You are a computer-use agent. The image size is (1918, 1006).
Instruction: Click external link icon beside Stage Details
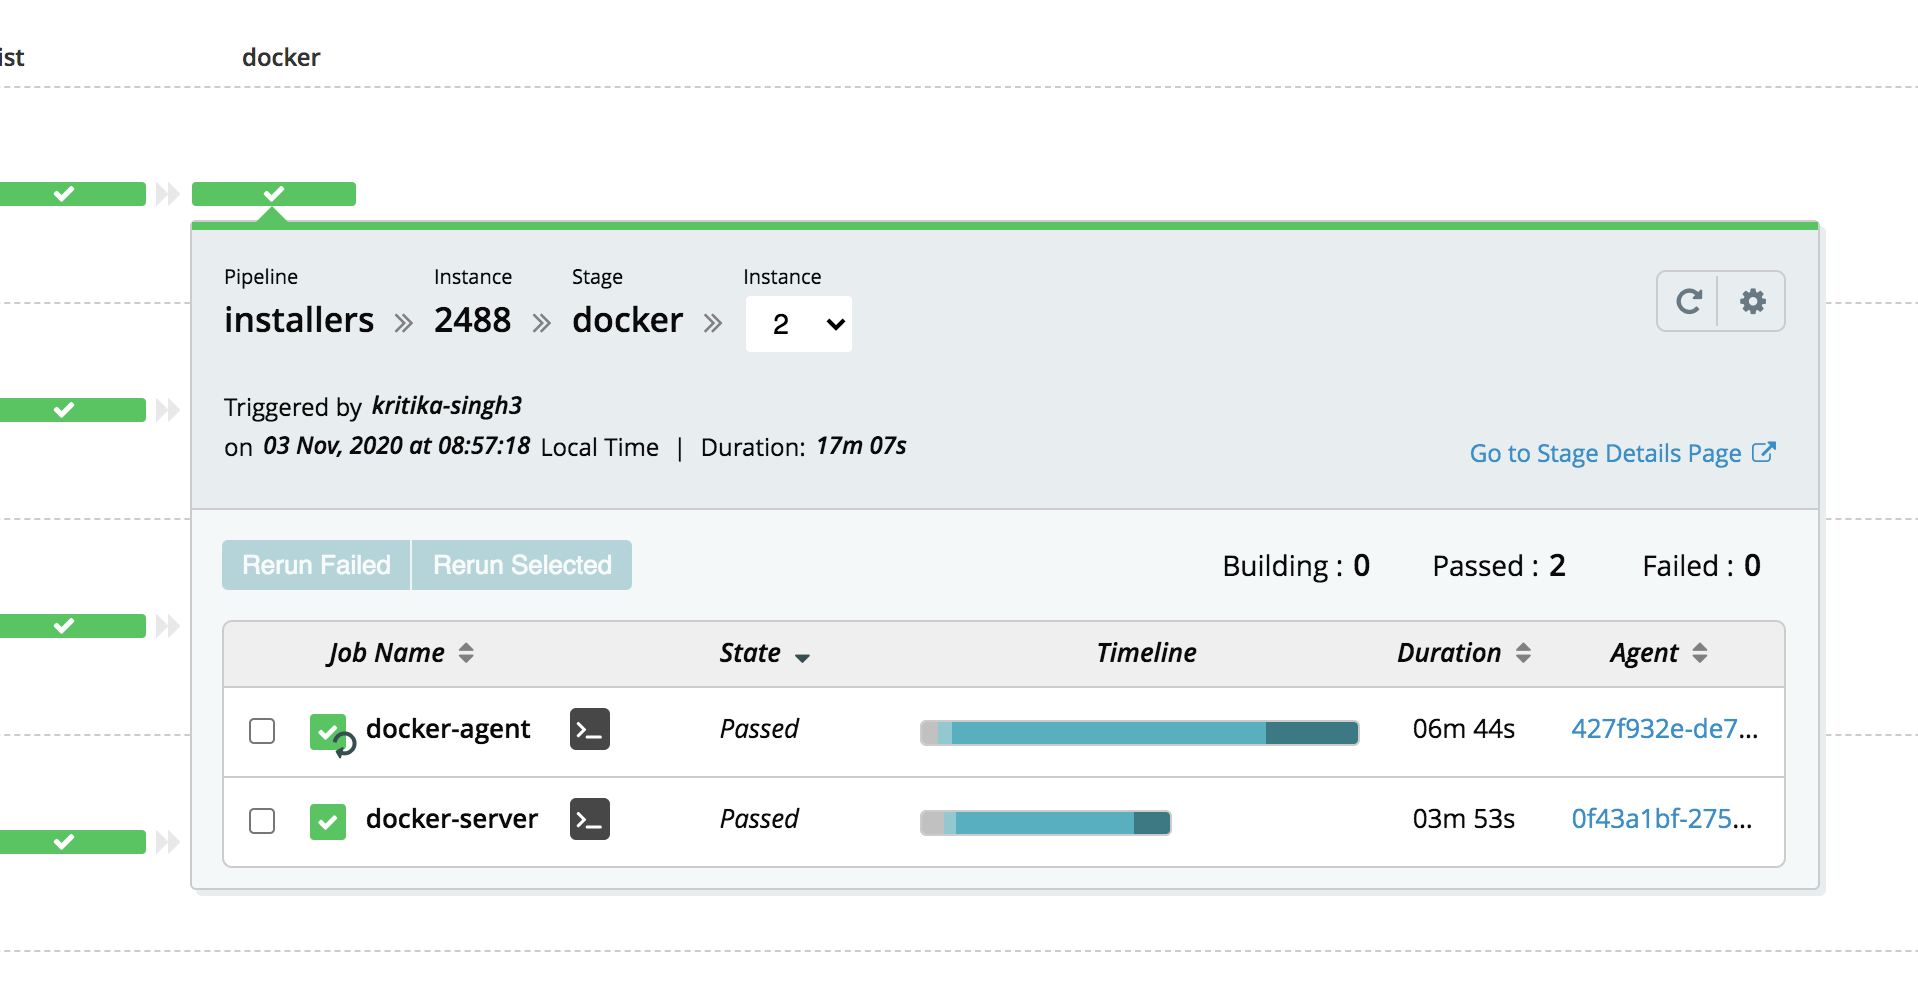tap(1764, 453)
